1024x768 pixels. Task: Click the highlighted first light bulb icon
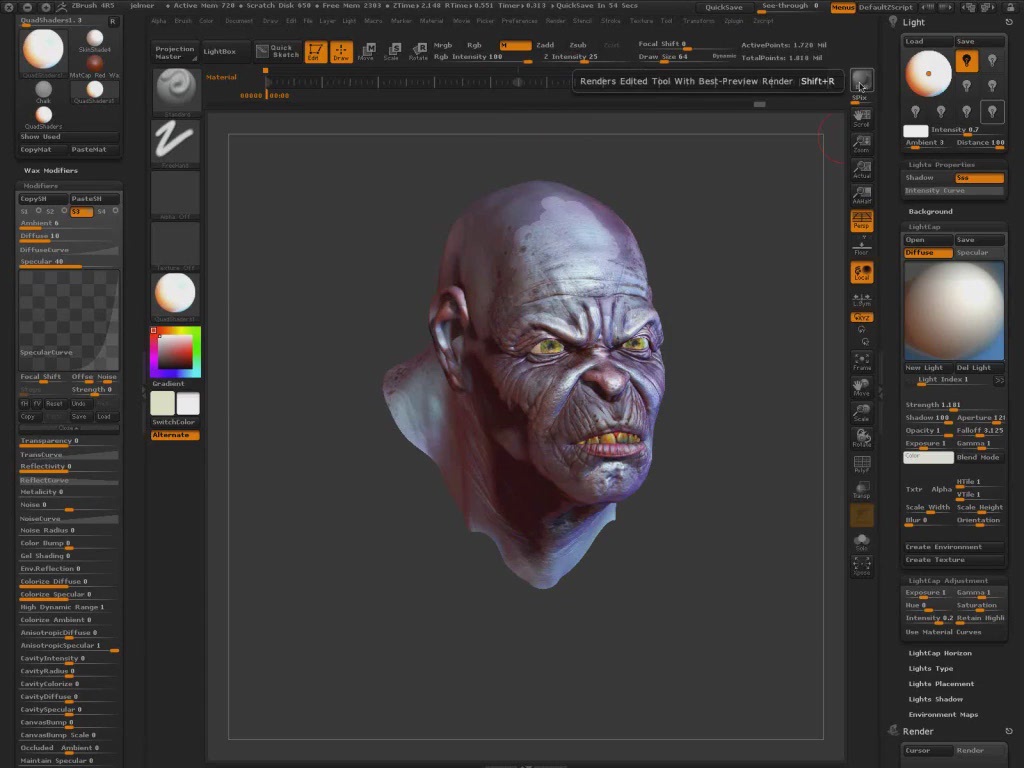[x=967, y=61]
